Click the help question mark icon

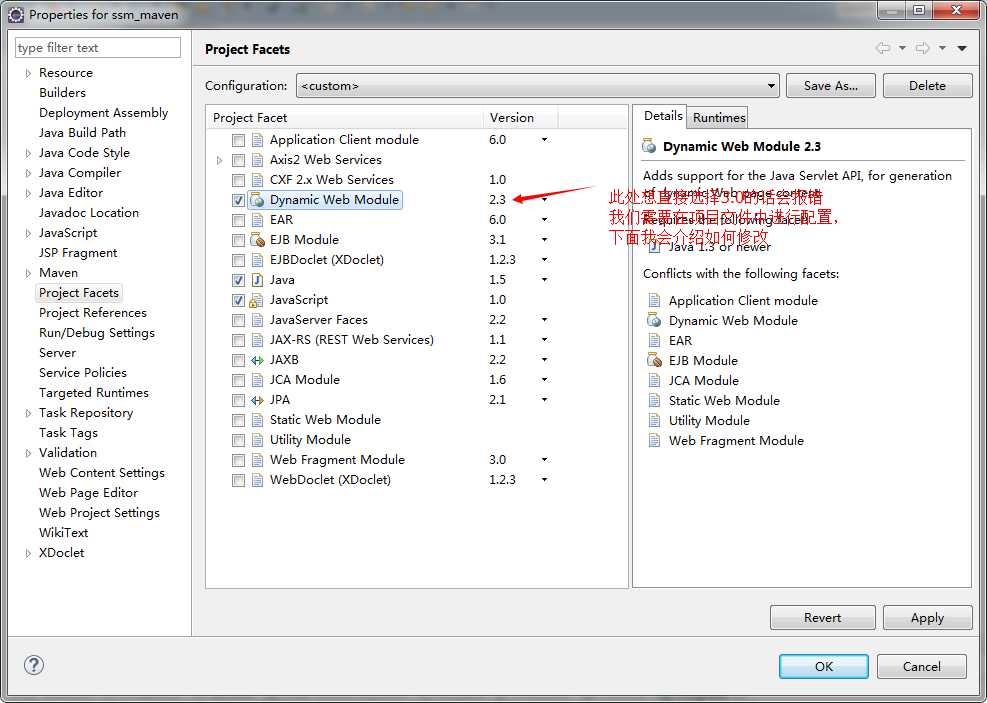tap(34, 666)
